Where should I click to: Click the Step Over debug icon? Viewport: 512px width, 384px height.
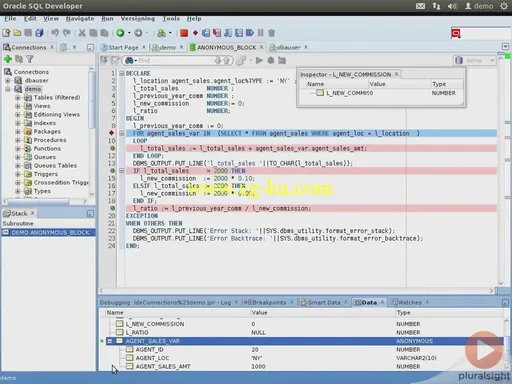[206, 33]
